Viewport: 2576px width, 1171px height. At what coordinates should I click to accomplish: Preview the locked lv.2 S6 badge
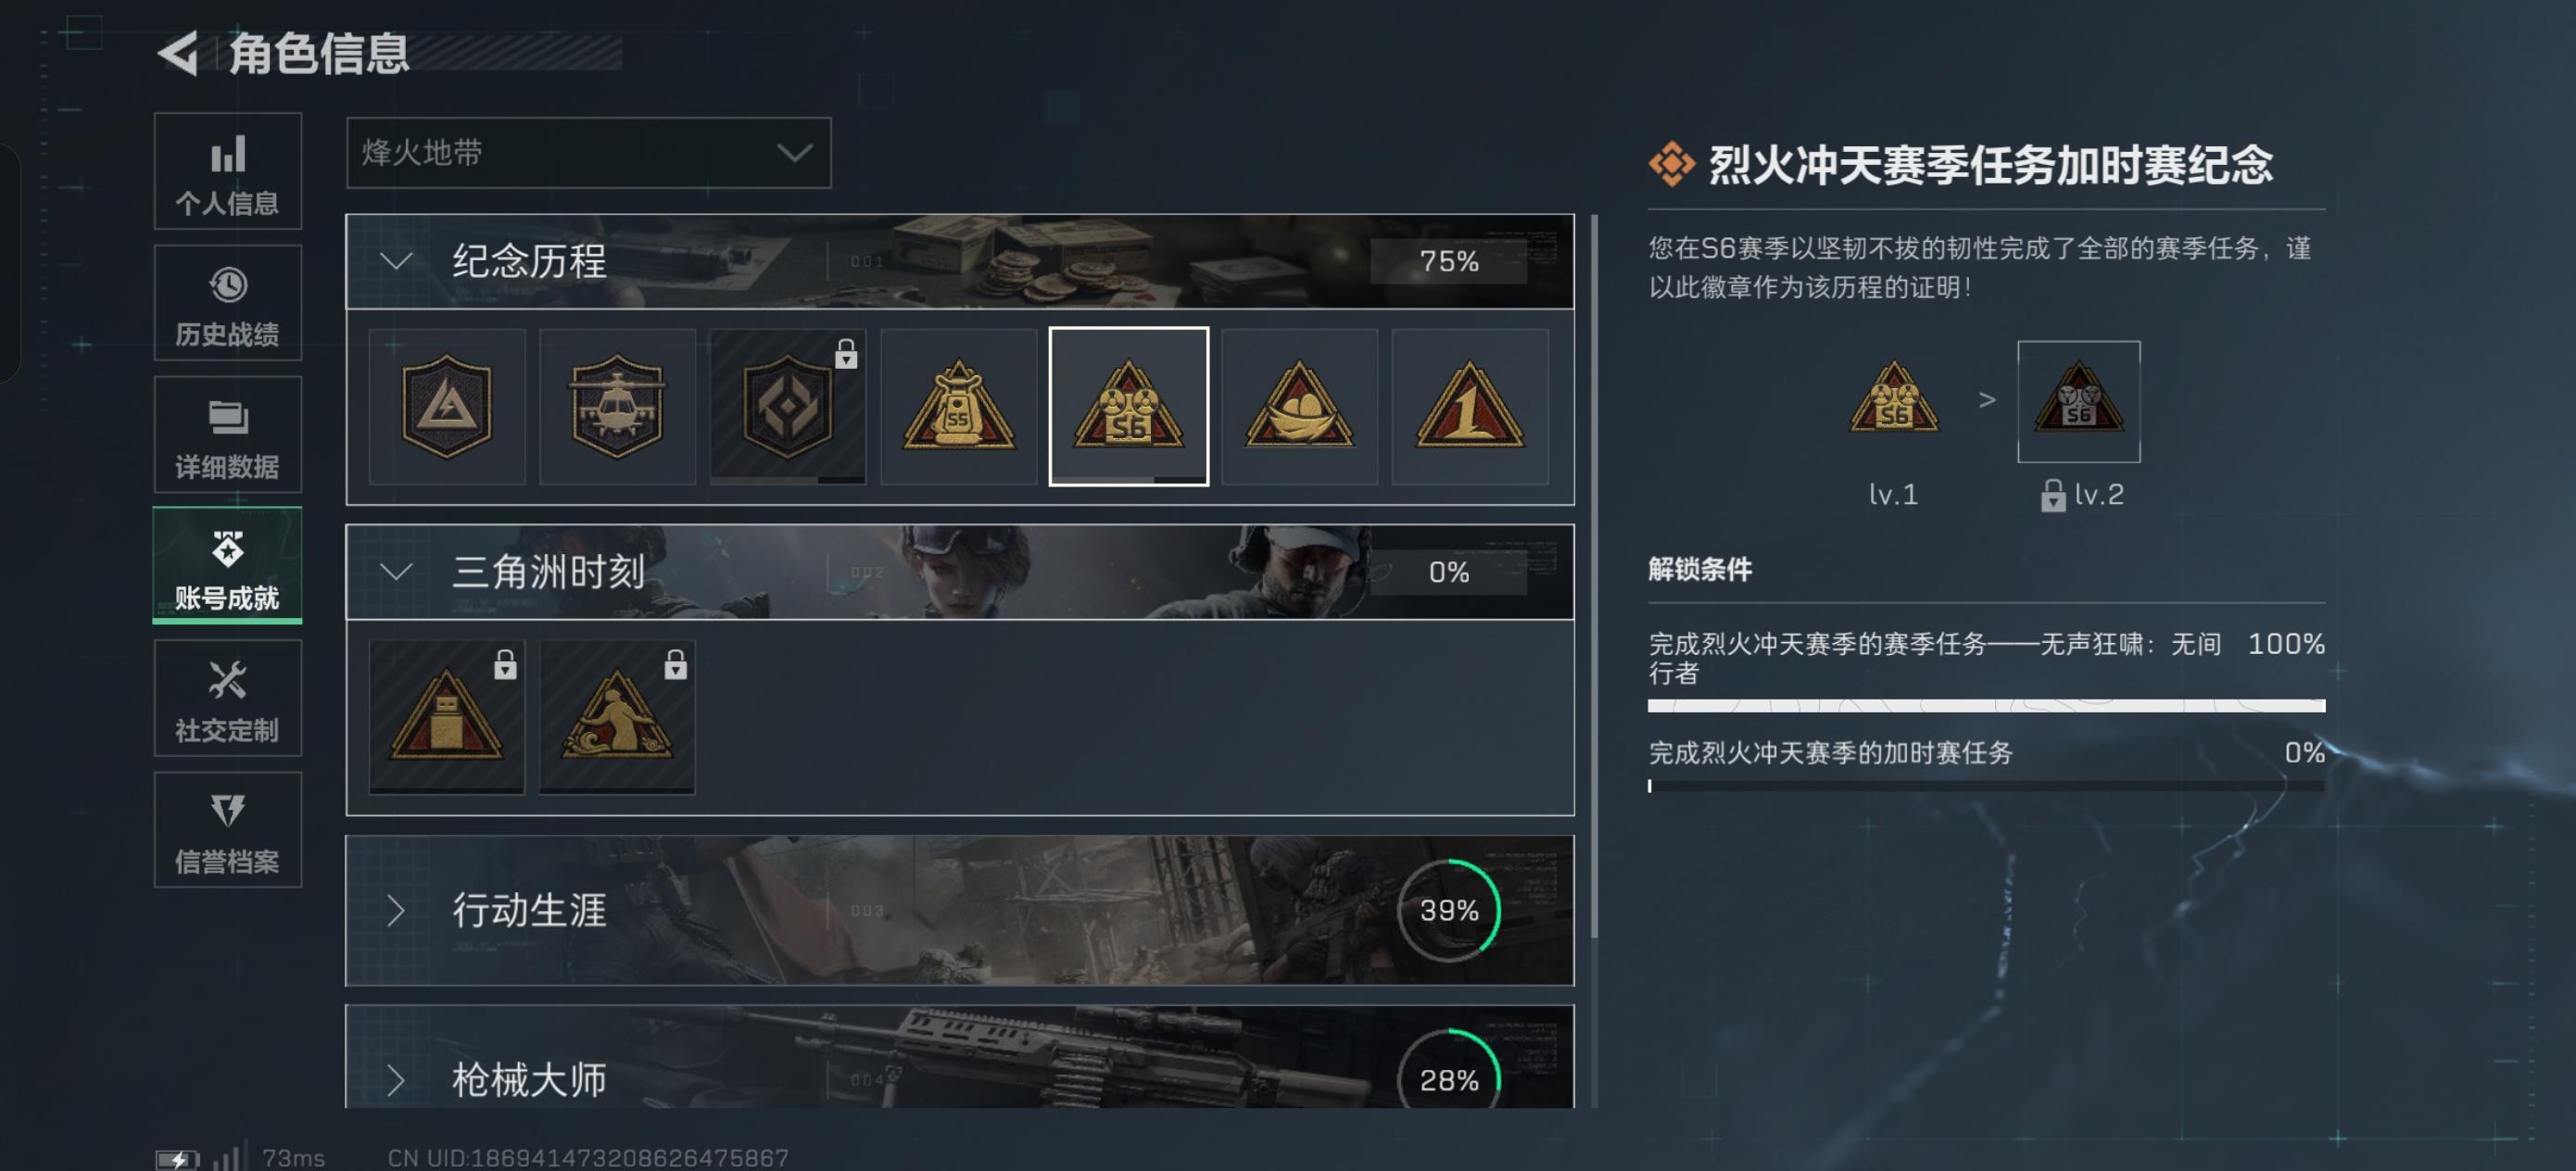(2078, 402)
